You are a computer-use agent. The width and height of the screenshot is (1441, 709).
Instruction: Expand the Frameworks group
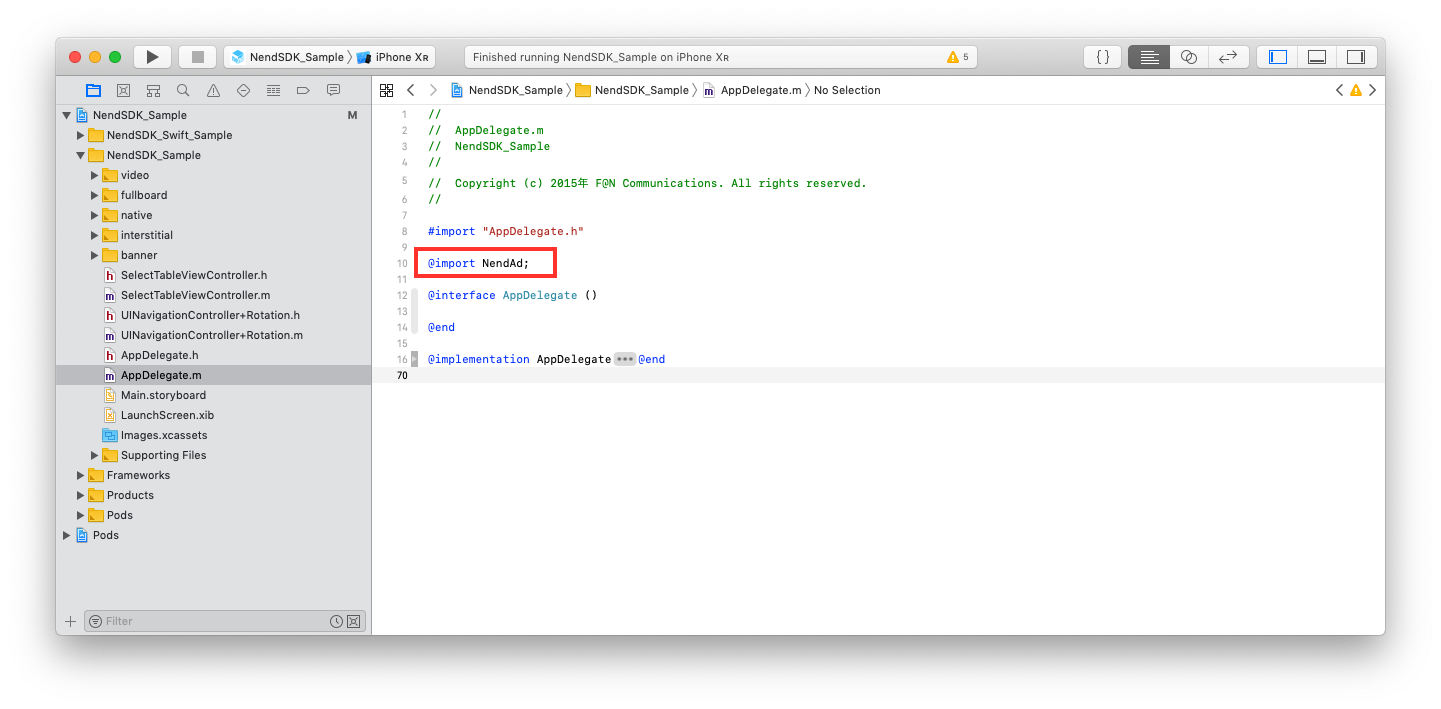point(81,475)
